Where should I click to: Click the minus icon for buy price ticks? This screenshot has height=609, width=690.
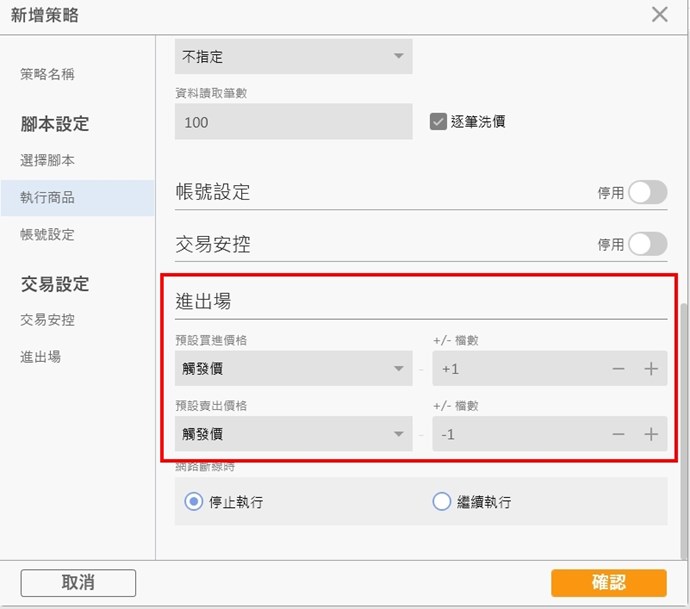coord(619,369)
